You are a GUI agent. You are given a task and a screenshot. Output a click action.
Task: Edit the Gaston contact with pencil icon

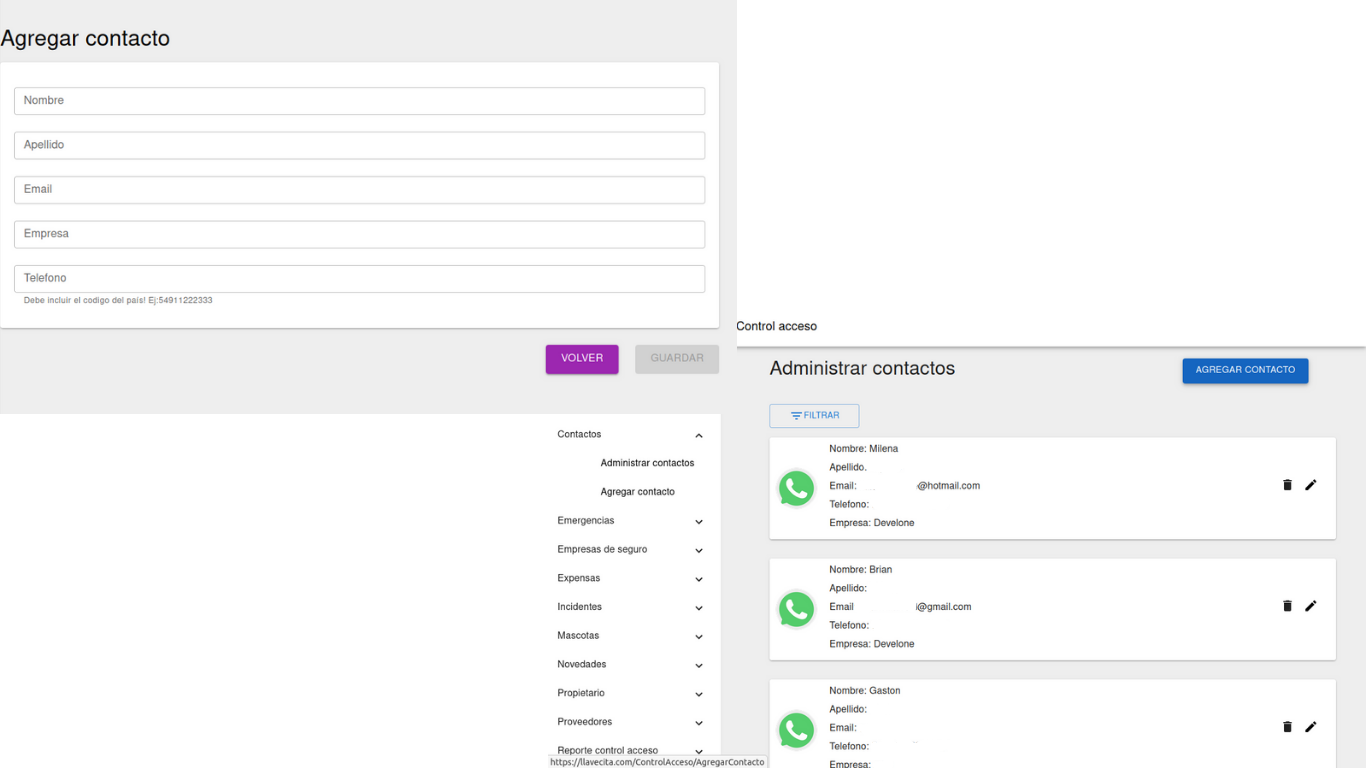1311,727
